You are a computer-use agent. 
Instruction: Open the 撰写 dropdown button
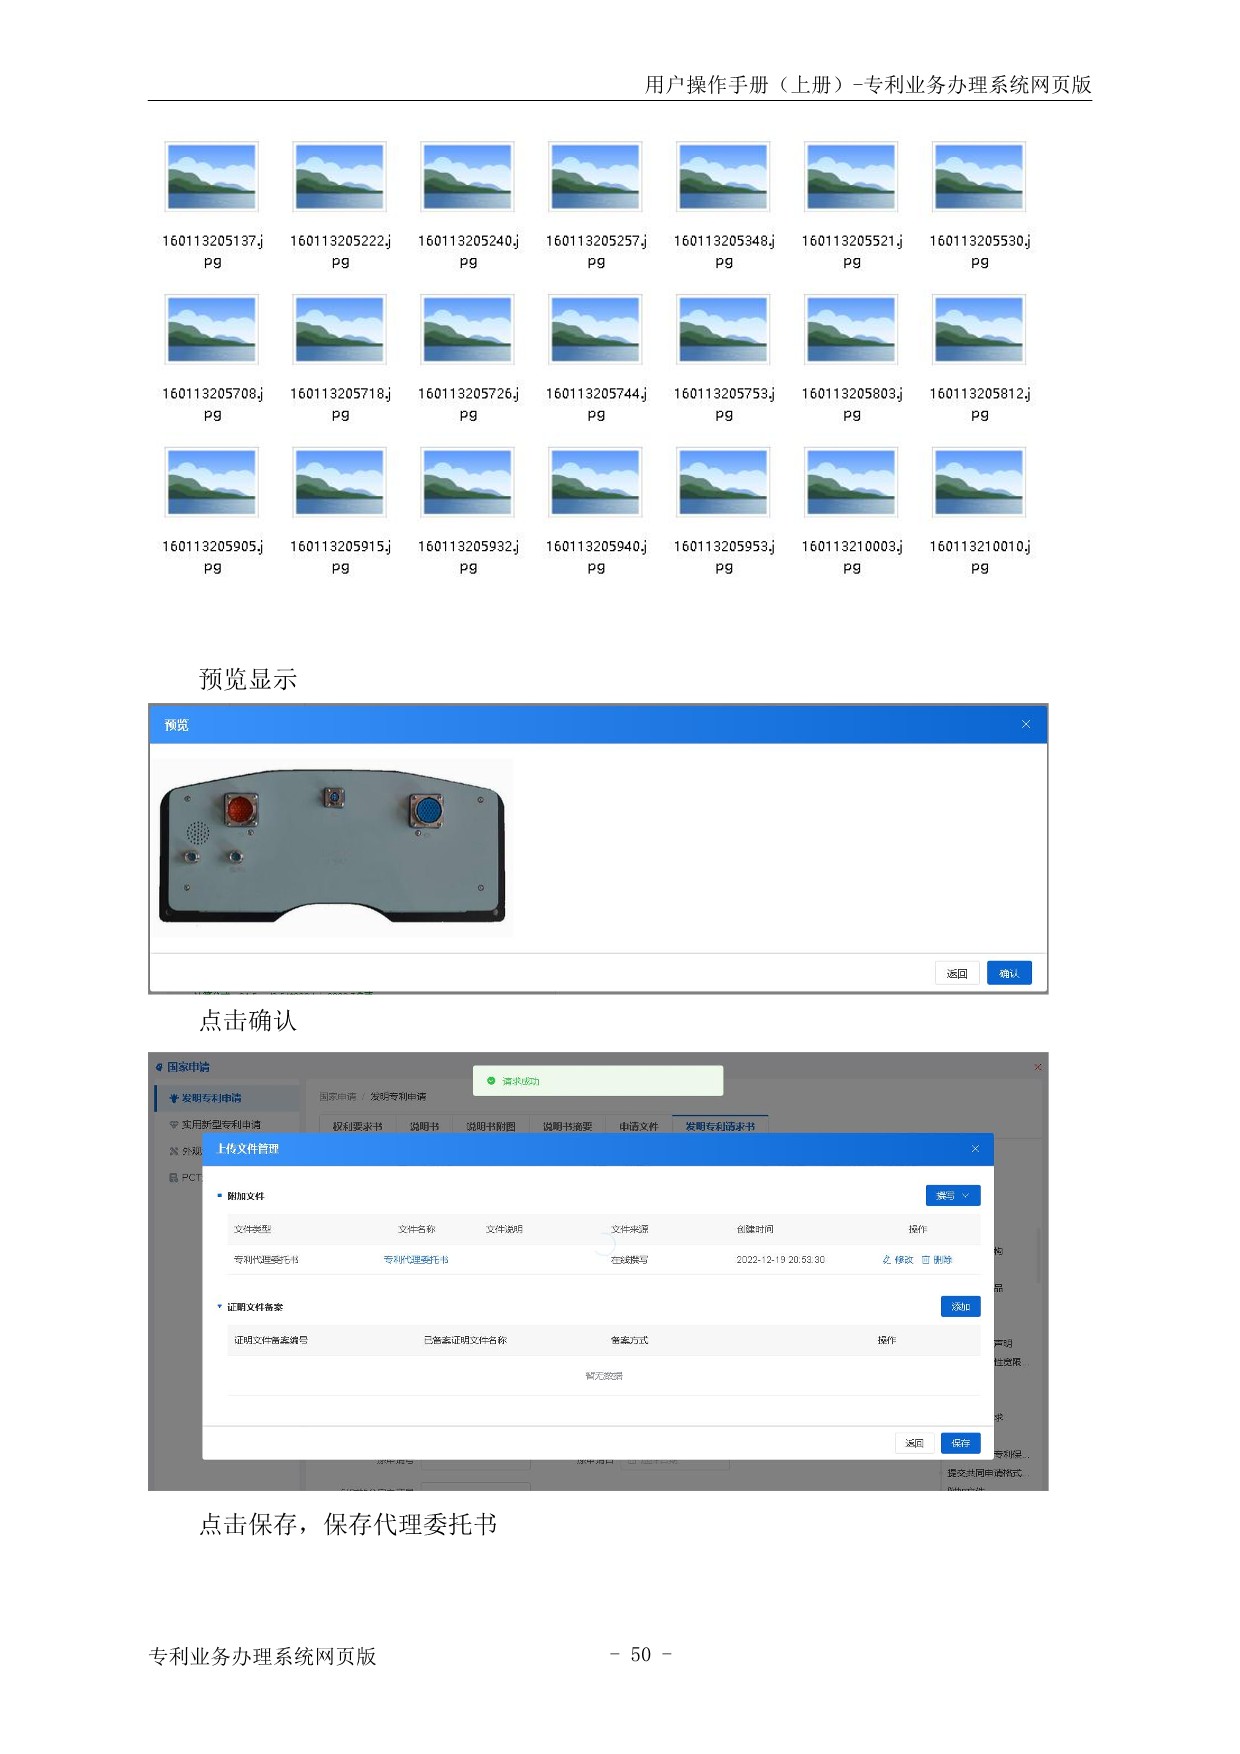[x=952, y=1196]
